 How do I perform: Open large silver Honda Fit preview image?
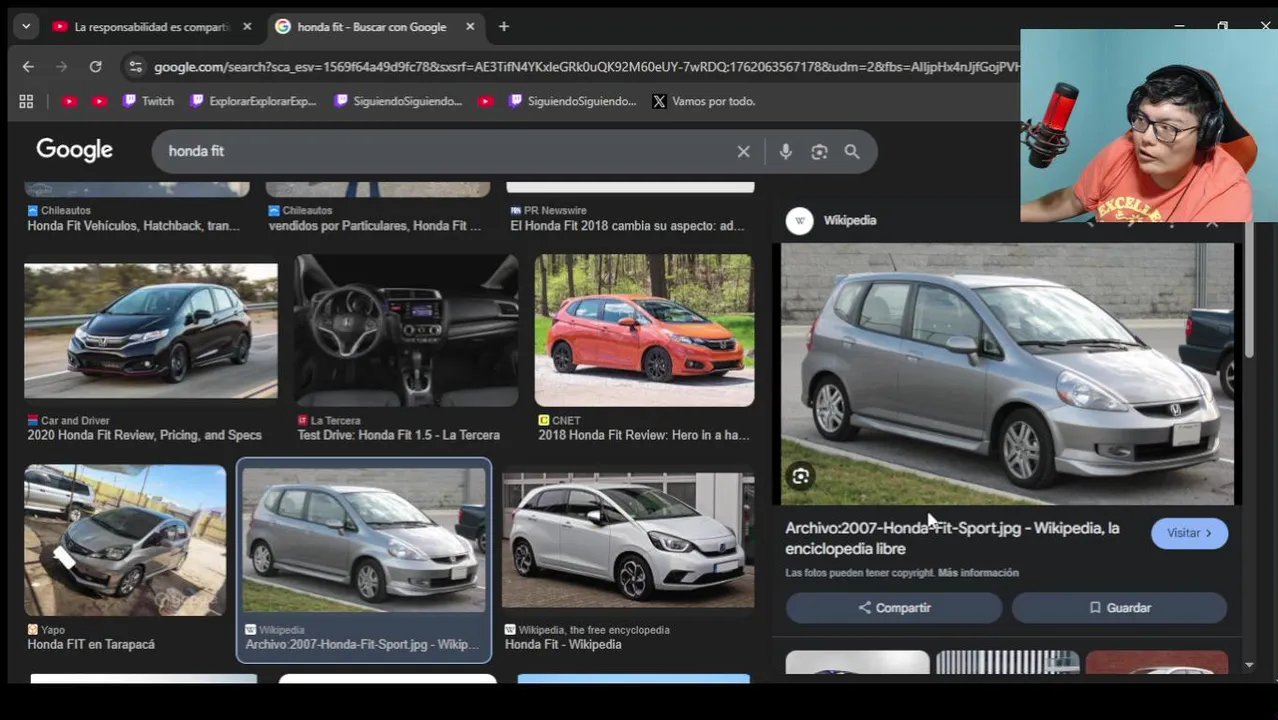(1008, 374)
